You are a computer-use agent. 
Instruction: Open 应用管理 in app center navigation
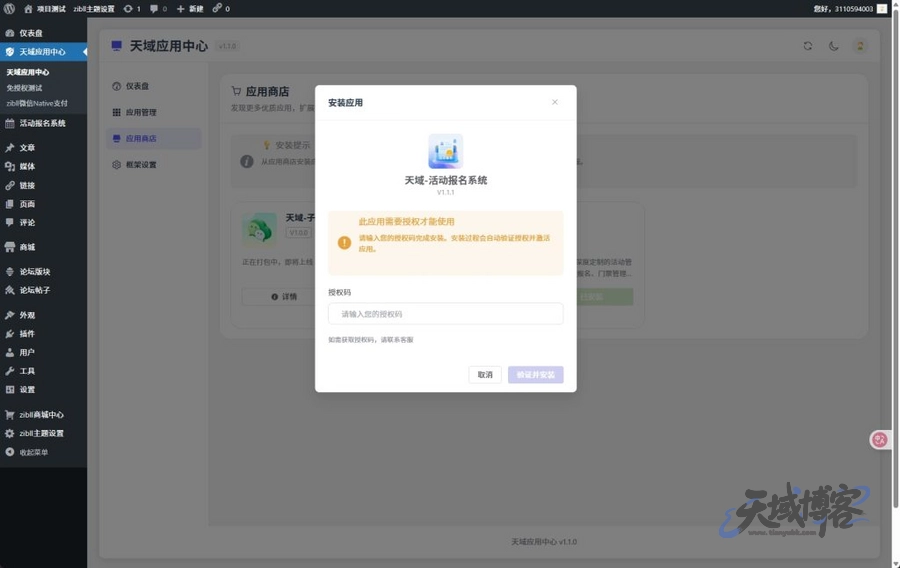(x=154, y=112)
